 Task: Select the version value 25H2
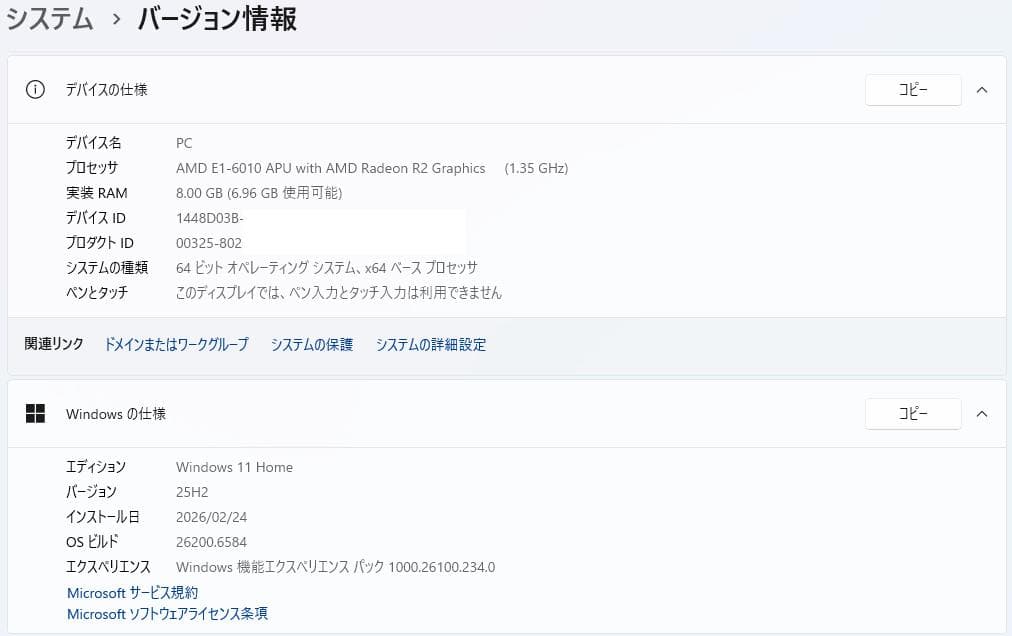tap(192, 492)
